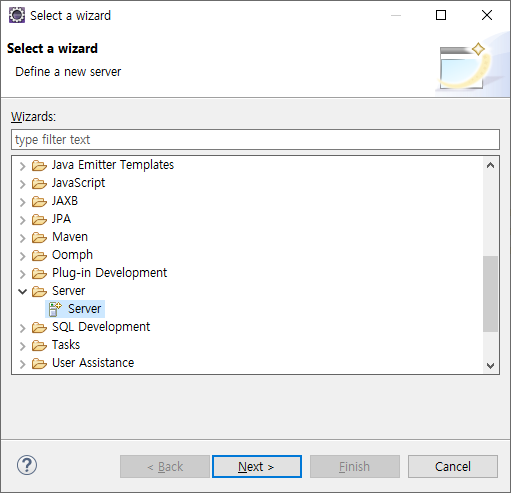Image resolution: width=511 pixels, height=493 pixels.
Task: Select the Tasks category label
Action: tap(66, 345)
